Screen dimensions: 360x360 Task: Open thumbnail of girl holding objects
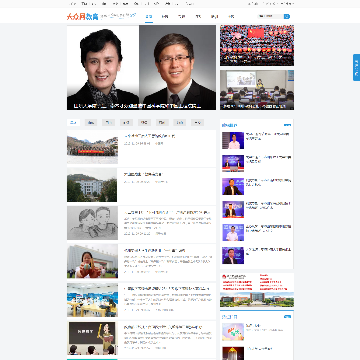(x=92, y=261)
